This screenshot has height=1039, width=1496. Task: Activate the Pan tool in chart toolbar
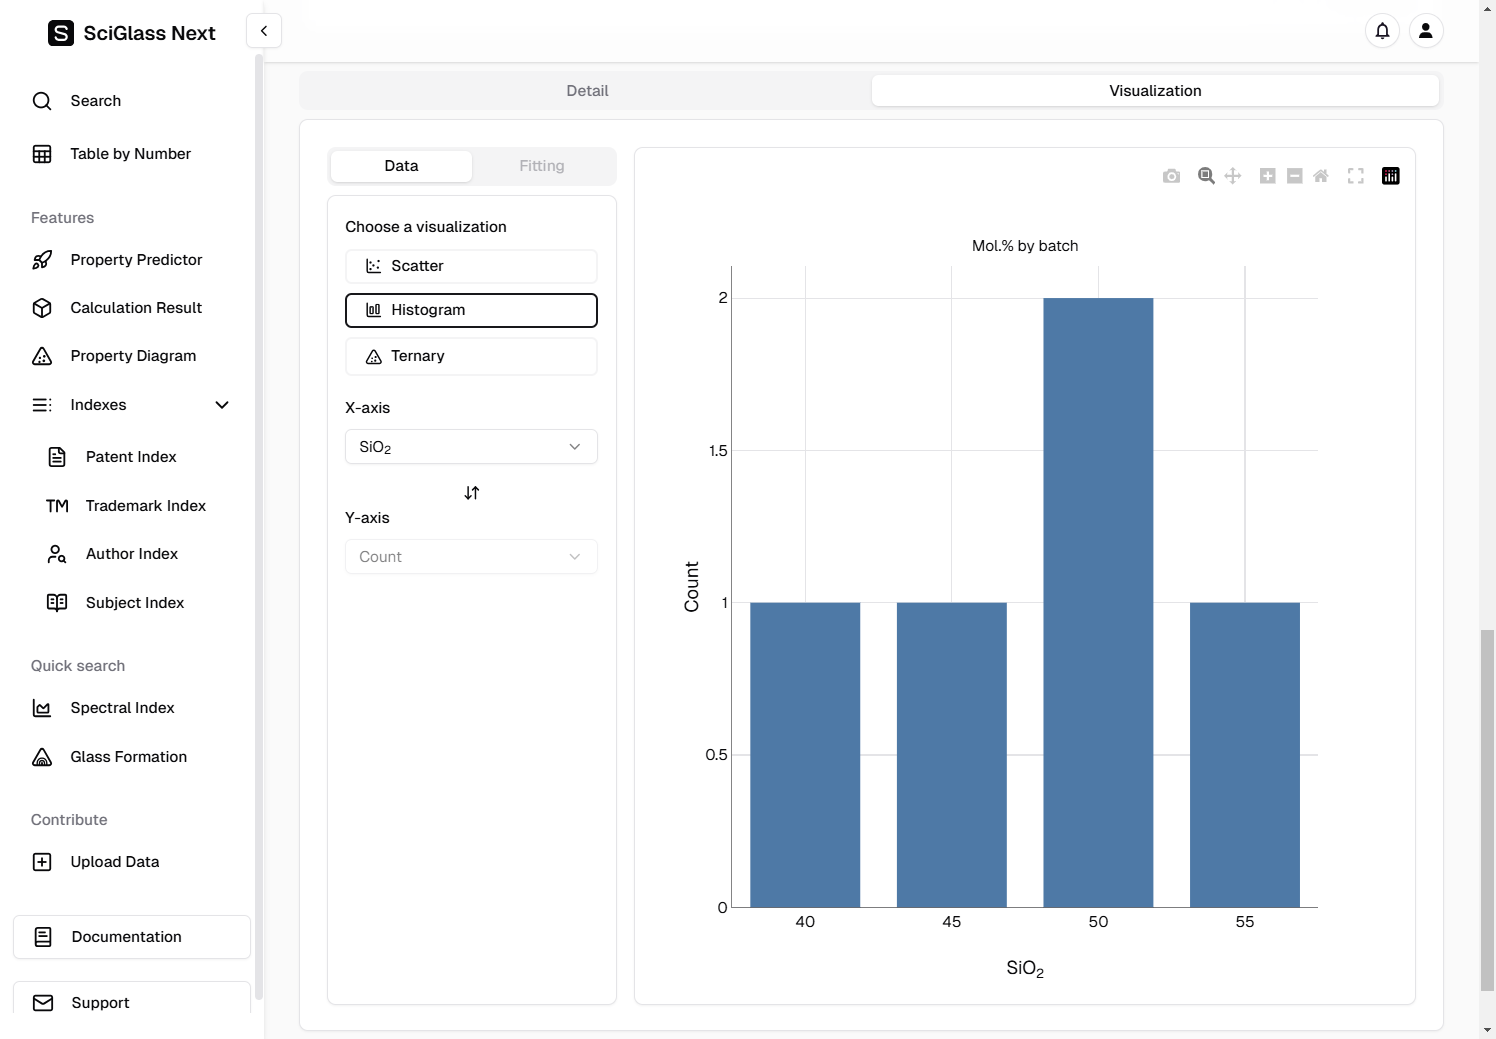1233,176
